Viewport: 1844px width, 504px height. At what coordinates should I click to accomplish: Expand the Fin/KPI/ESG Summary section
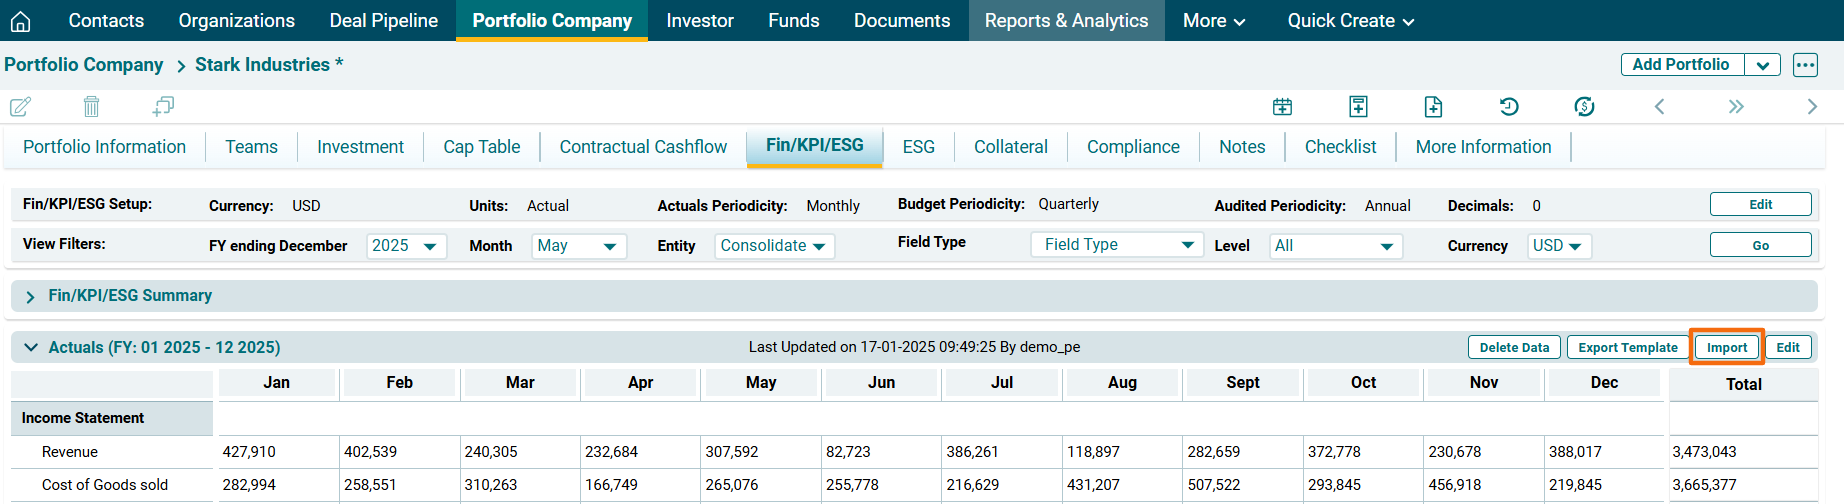pyautogui.click(x=30, y=297)
